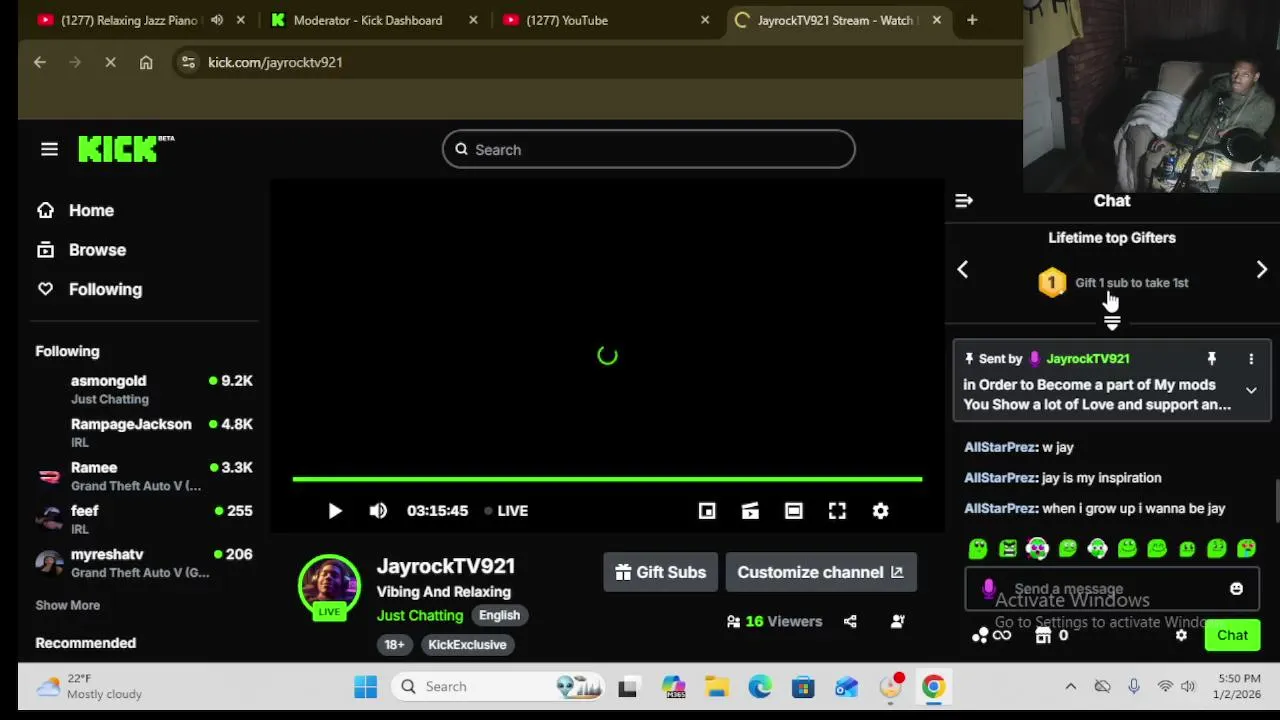
Task: Open RampageJackson followed channel
Action: coord(144,432)
